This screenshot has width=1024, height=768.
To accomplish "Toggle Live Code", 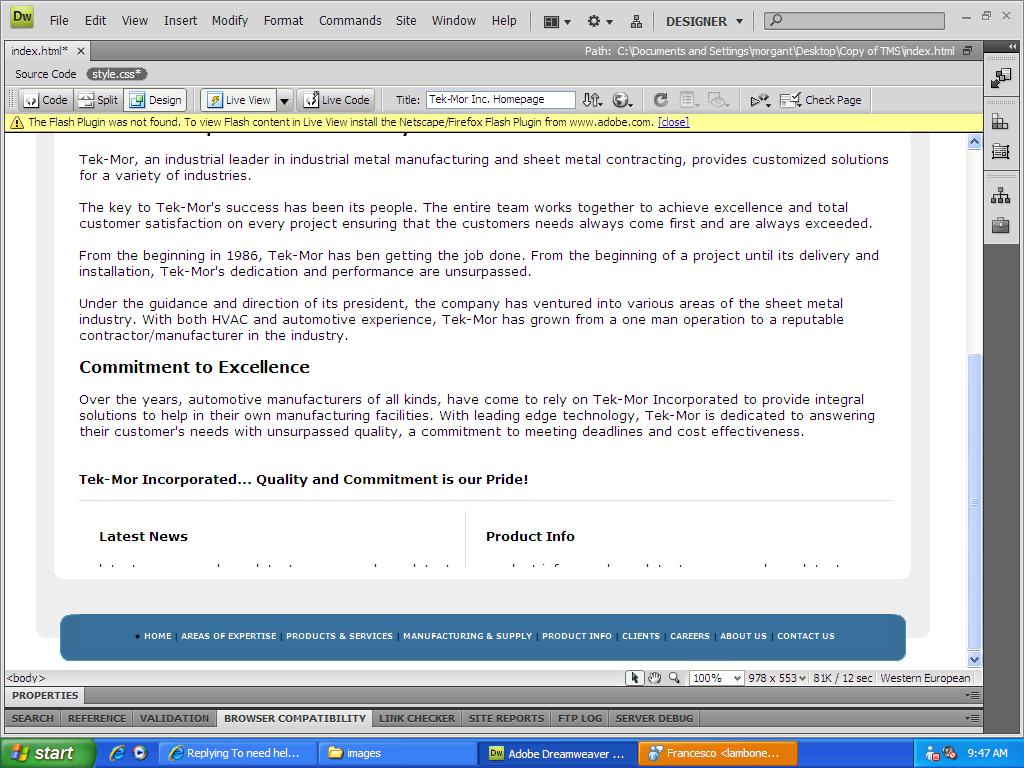I will [x=337, y=100].
